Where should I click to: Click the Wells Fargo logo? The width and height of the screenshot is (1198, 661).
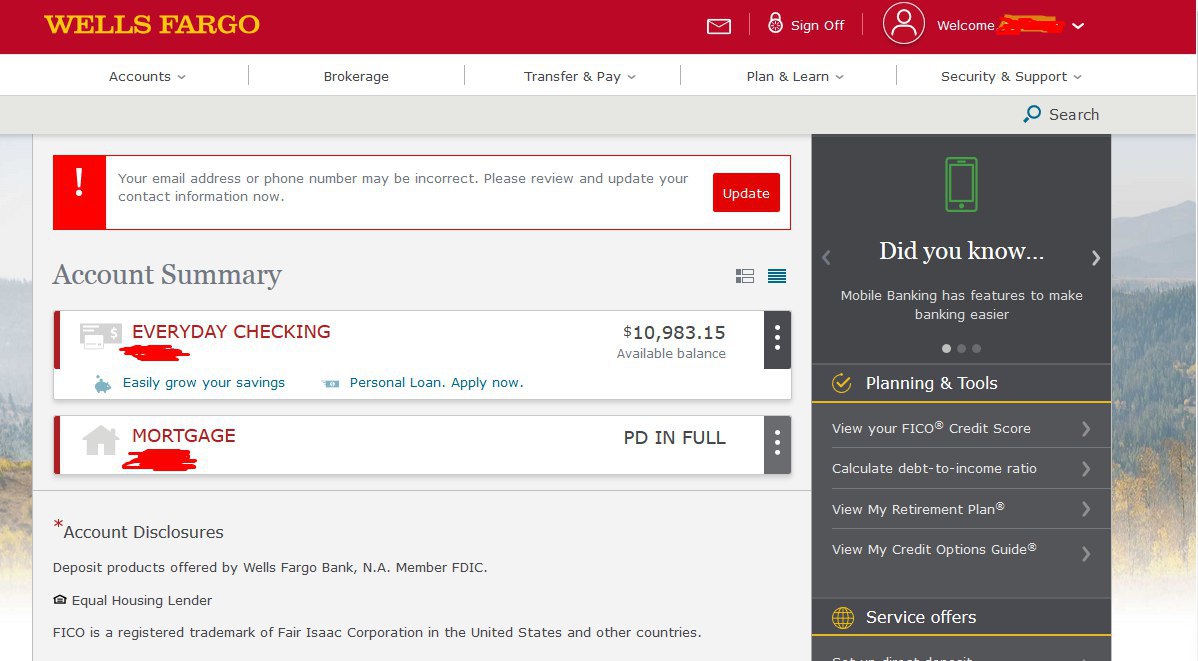(x=152, y=24)
